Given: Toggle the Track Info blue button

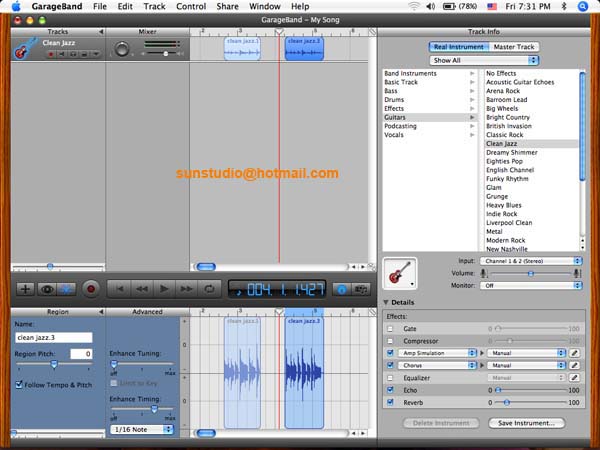Looking at the screenshot, I should (x=342, y=289).
